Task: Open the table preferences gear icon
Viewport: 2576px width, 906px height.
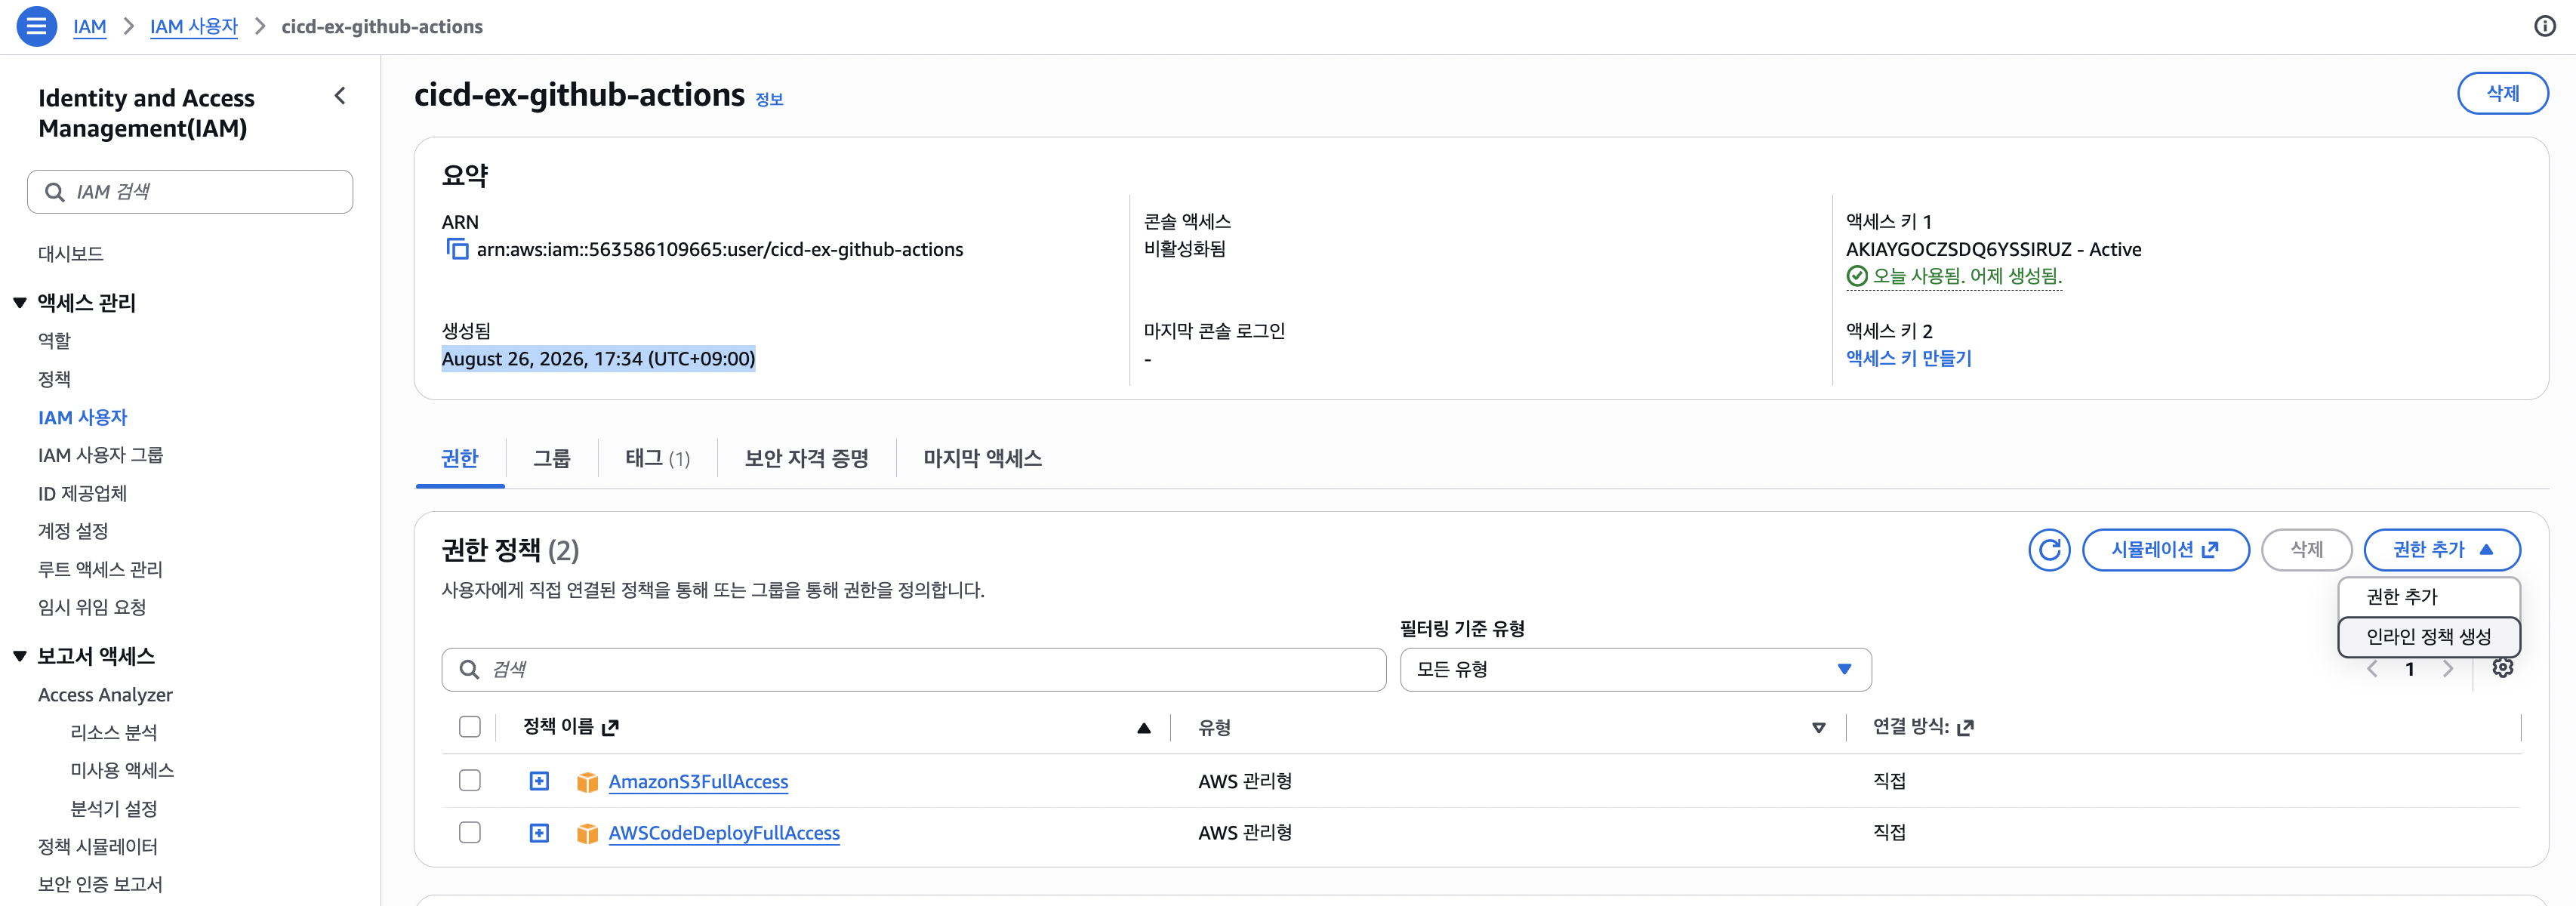Action: point(2503,668)
